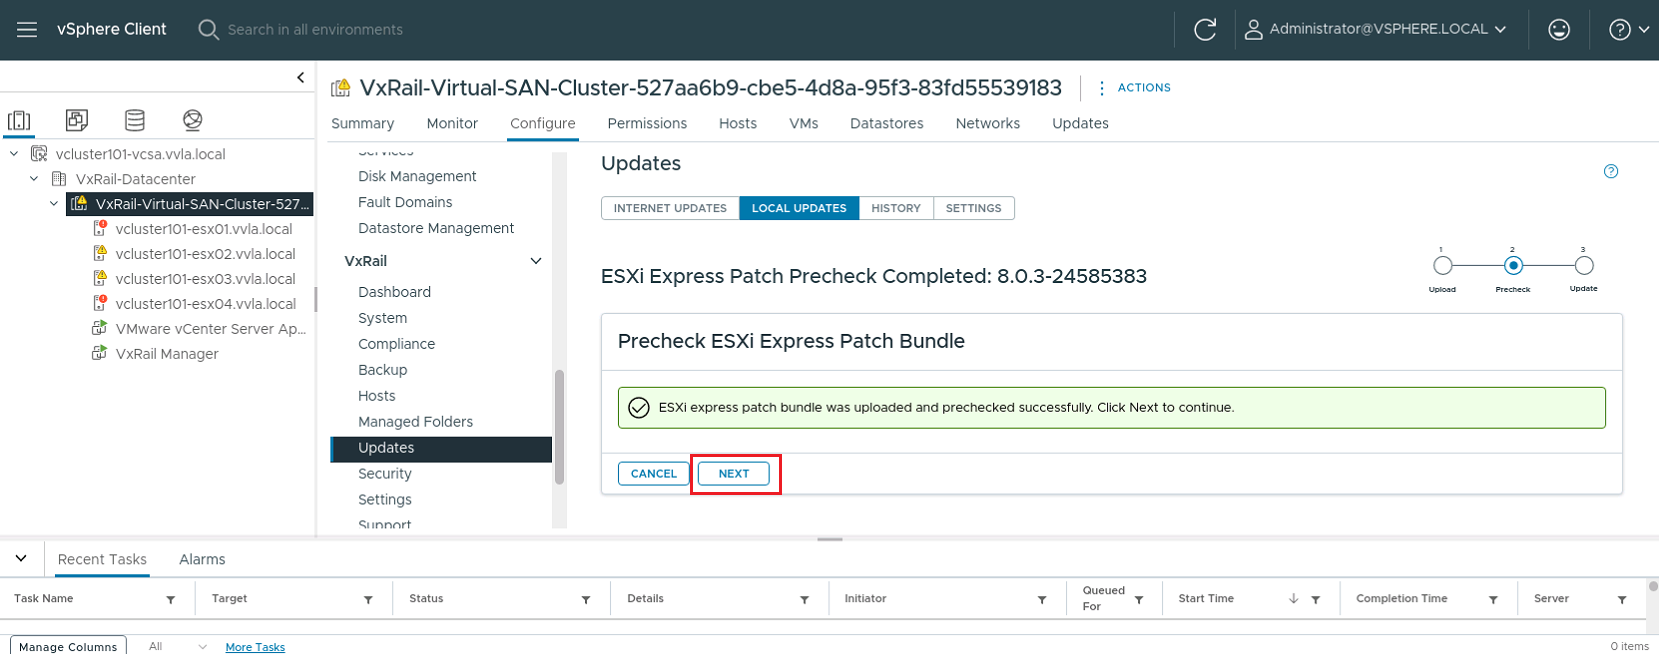Open the More Tasks link

(x=255, y=647)
